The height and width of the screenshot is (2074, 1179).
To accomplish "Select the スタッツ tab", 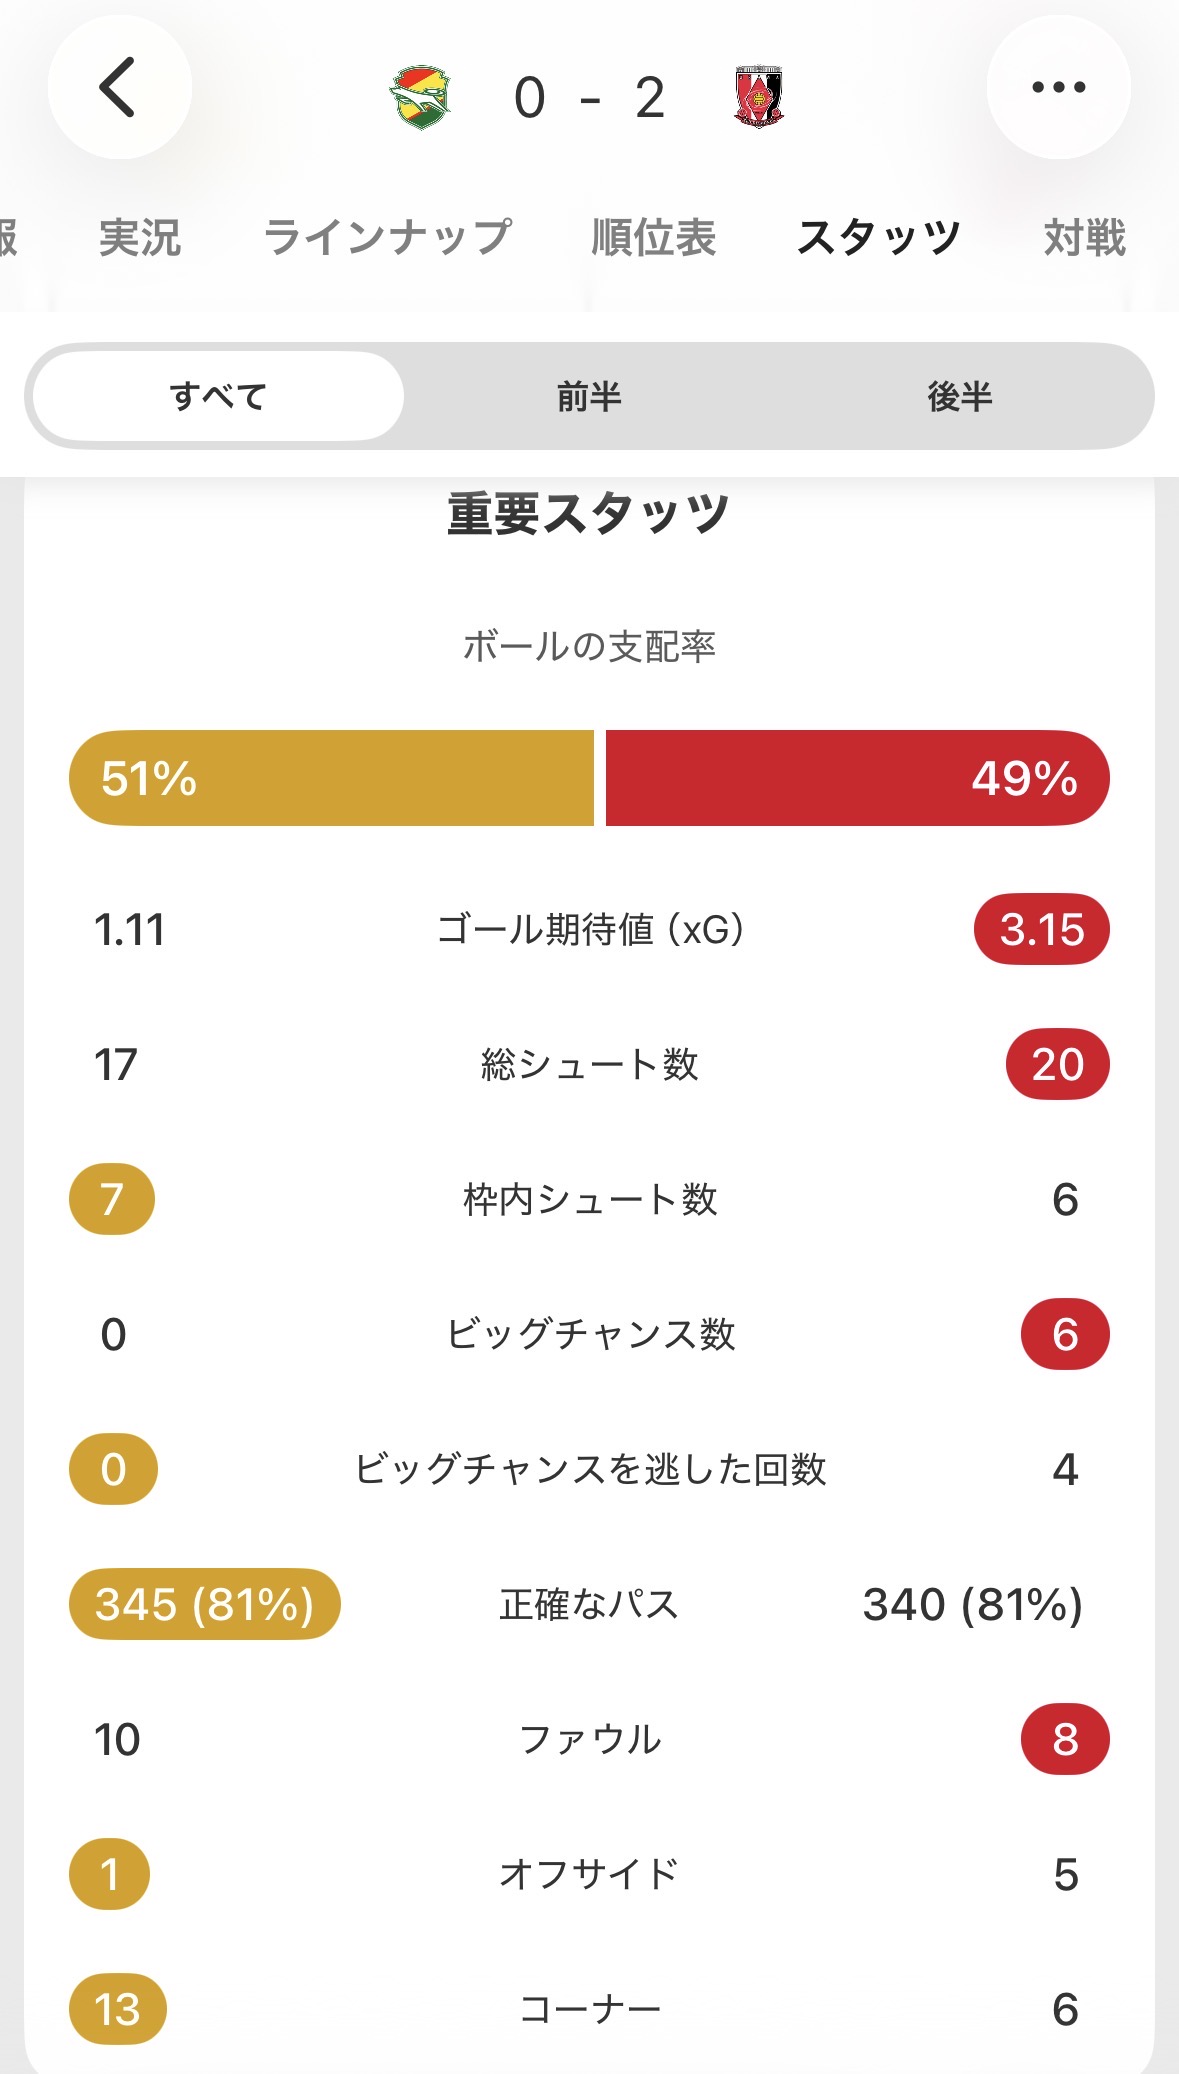I will point(878,238).
